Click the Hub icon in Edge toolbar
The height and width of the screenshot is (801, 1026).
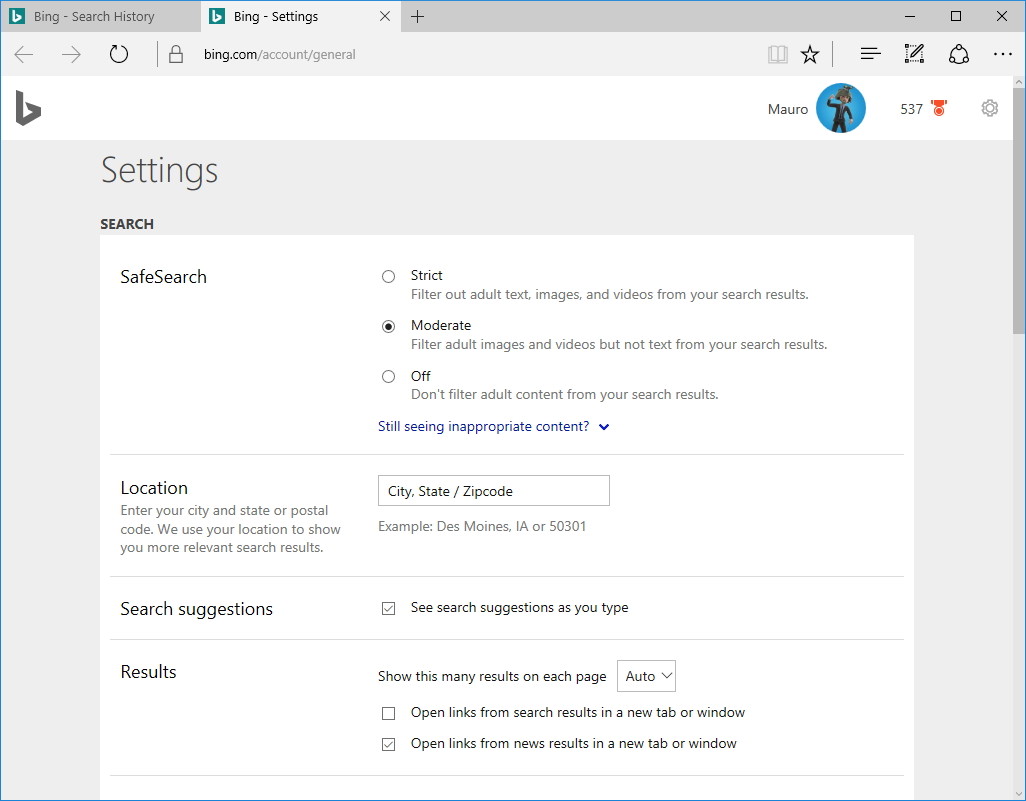(x=869, y=54)
